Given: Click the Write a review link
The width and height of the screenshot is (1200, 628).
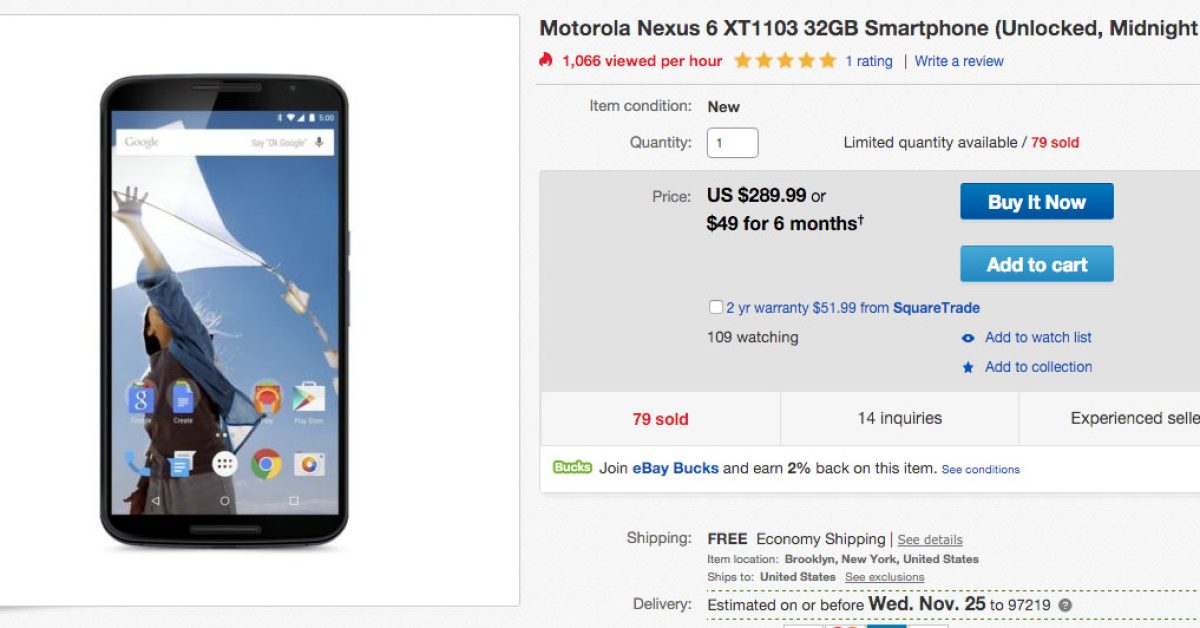Looking at the screenshot, I should [959, 61].
